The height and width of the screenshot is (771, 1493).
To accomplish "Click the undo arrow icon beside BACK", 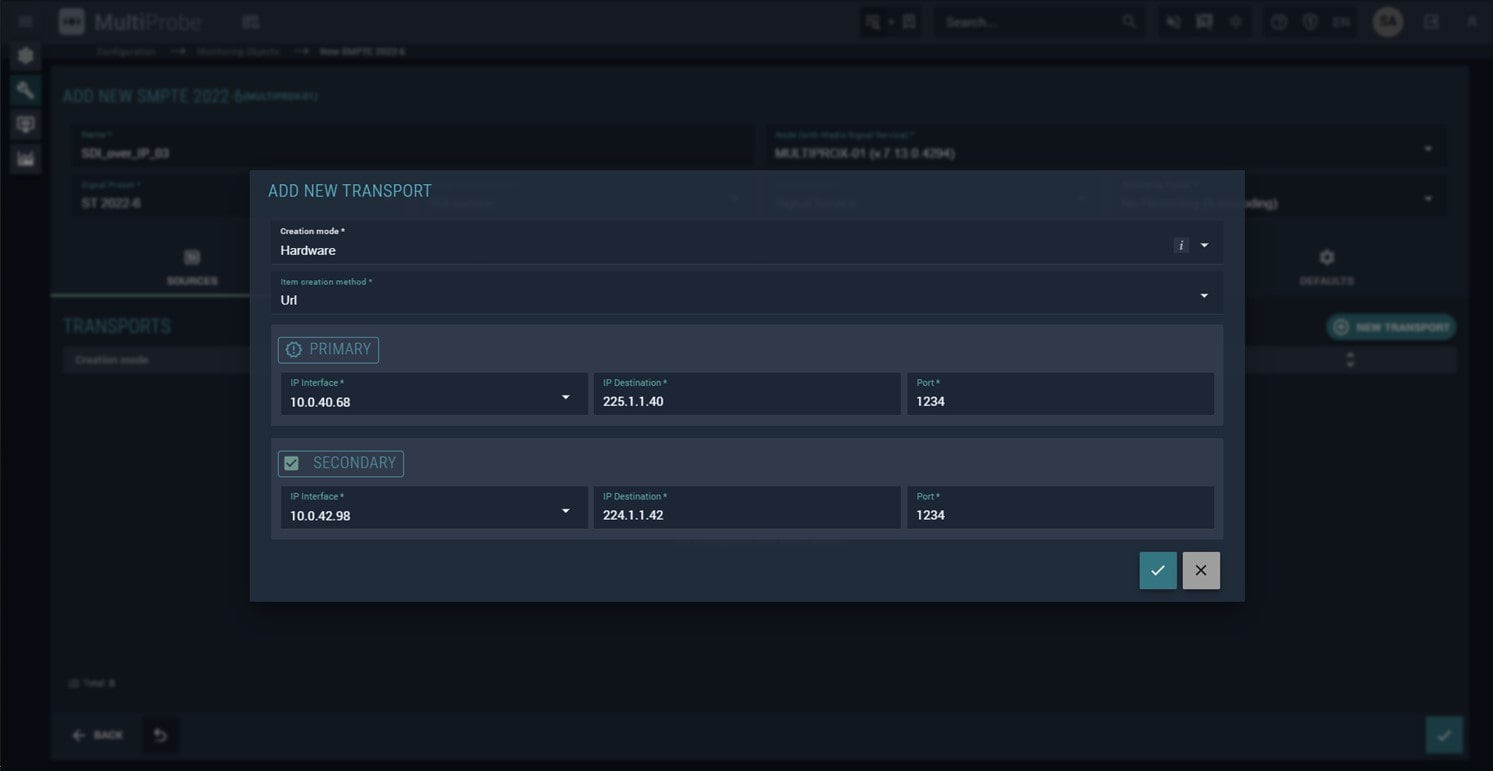I will pos(160,735).
